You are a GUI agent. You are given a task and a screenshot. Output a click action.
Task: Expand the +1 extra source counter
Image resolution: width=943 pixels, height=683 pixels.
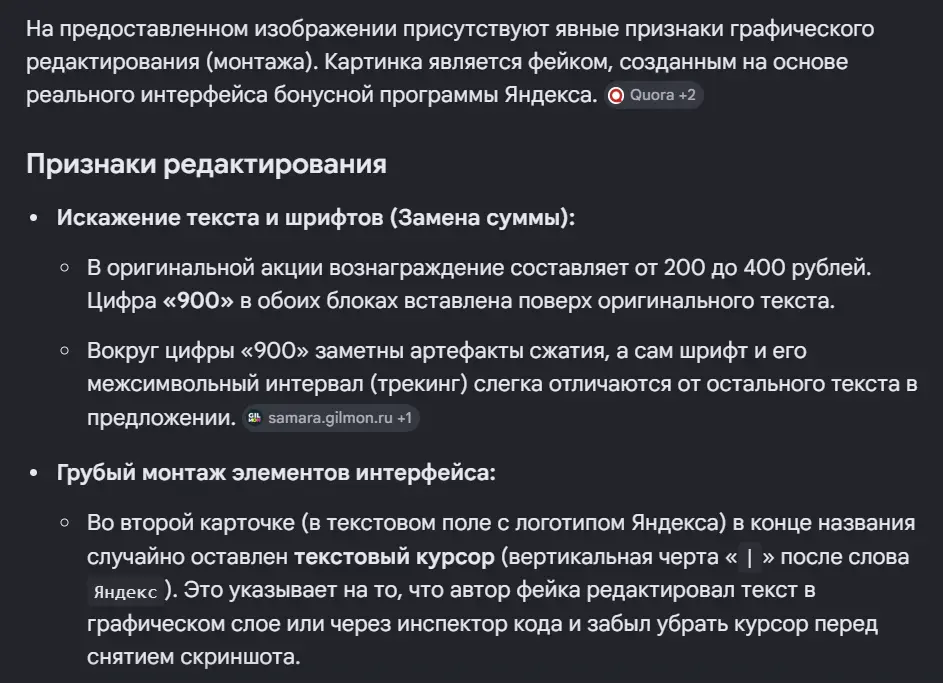pos(405,418)
